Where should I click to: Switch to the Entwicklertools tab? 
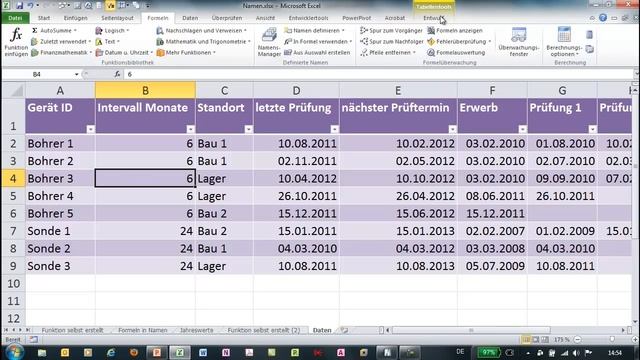pyautogui.click(x=308, y=18)
